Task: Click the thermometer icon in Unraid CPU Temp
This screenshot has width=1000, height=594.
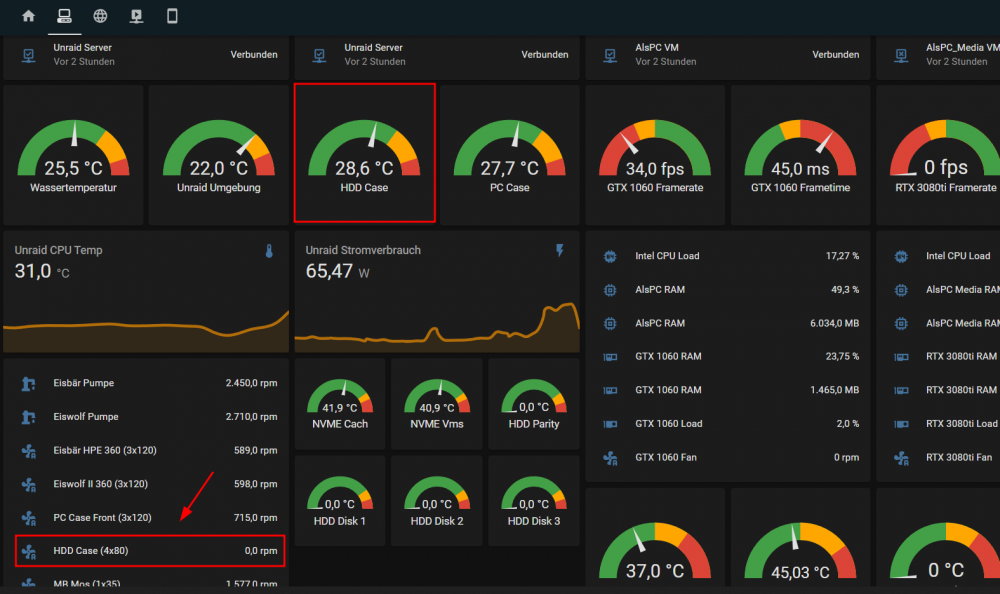Action: tap(269, 251)
